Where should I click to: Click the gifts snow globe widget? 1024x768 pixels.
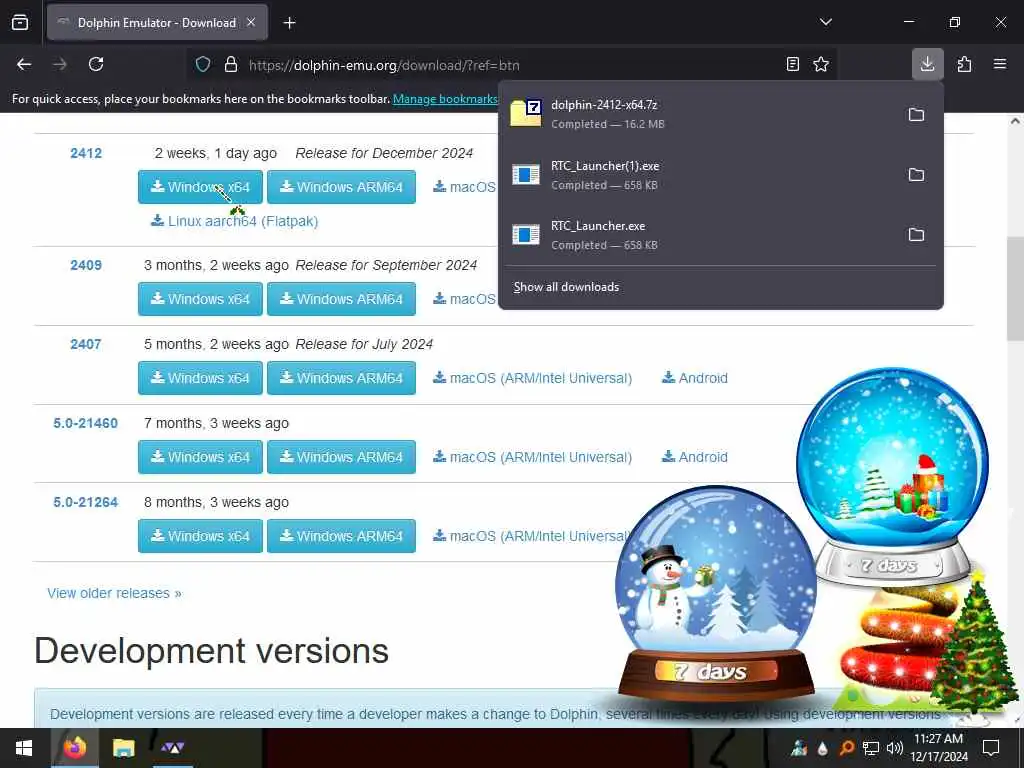(893, 477)
